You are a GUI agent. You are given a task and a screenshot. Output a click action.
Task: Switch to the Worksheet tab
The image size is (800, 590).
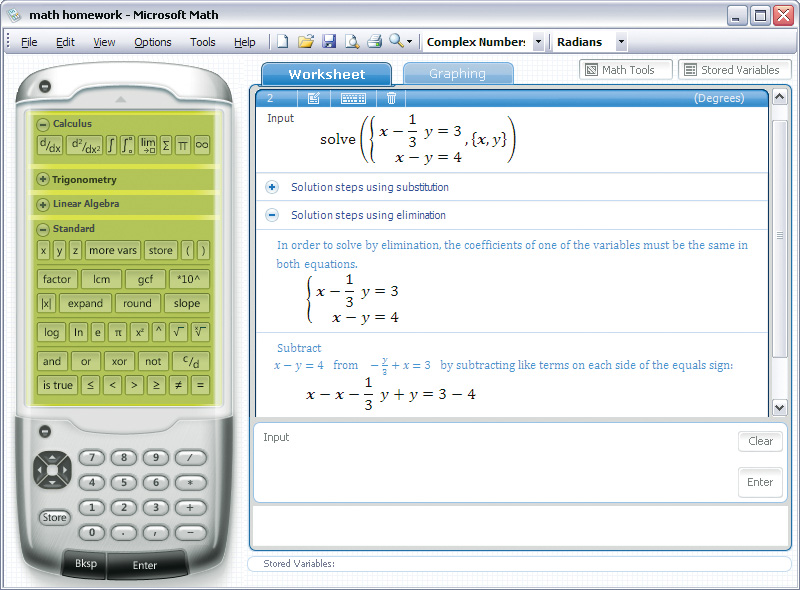[x=327, y=75]
